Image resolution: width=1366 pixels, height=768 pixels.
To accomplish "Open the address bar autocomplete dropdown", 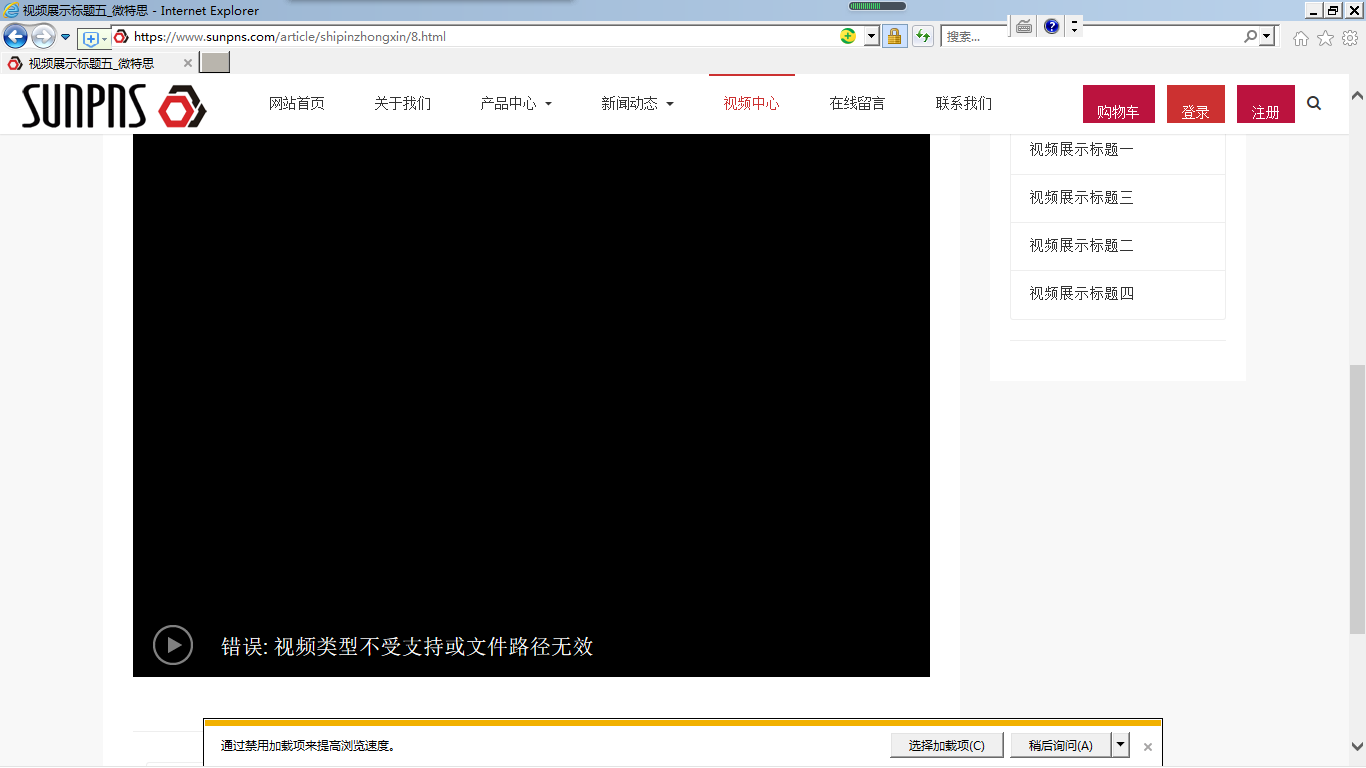I will click(x=871, y=37).
